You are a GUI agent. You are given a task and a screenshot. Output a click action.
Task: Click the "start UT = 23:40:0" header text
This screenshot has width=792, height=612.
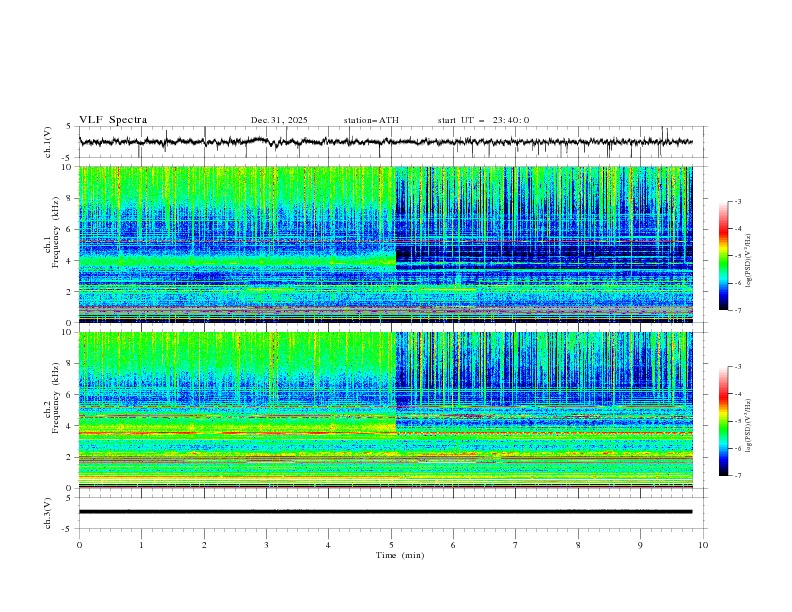pos(483,120)
